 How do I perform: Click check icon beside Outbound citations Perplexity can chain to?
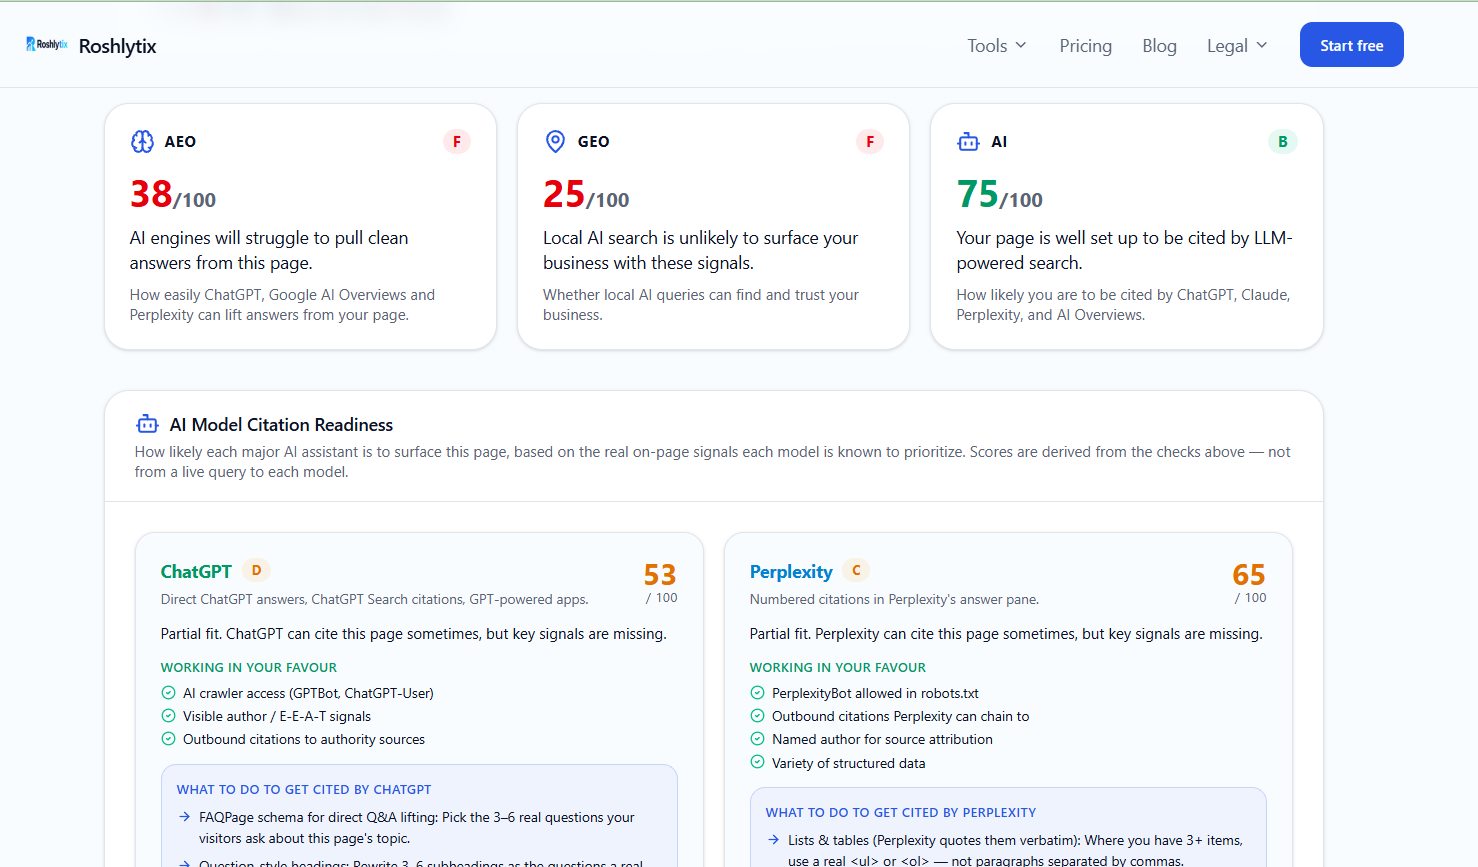(x=757, y=716)
